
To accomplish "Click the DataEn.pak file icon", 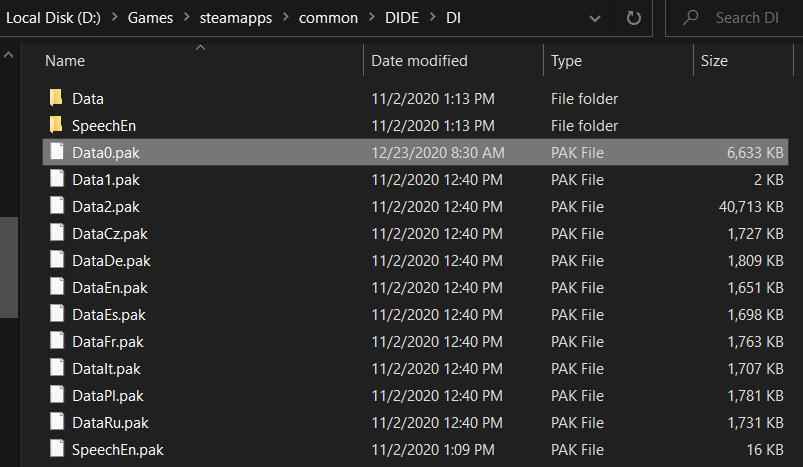I will coord(55,288).
